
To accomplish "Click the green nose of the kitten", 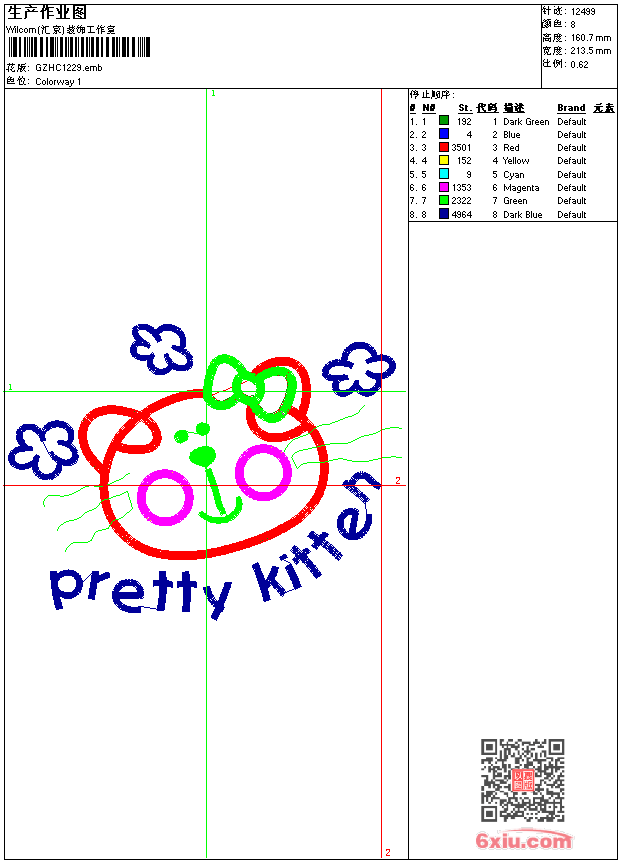I will coord(203,455).
